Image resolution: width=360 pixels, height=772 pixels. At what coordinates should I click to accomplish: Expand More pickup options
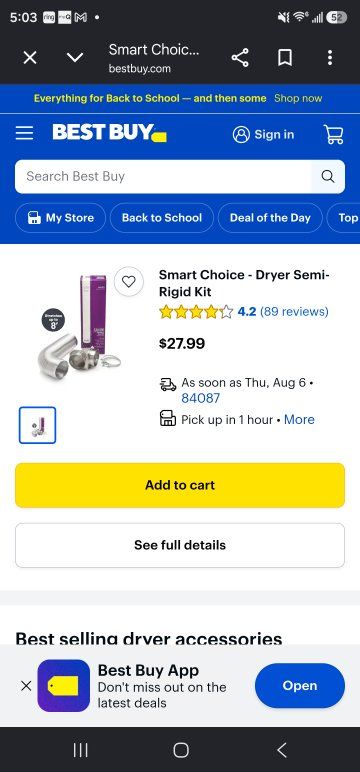tap(299, 419)
